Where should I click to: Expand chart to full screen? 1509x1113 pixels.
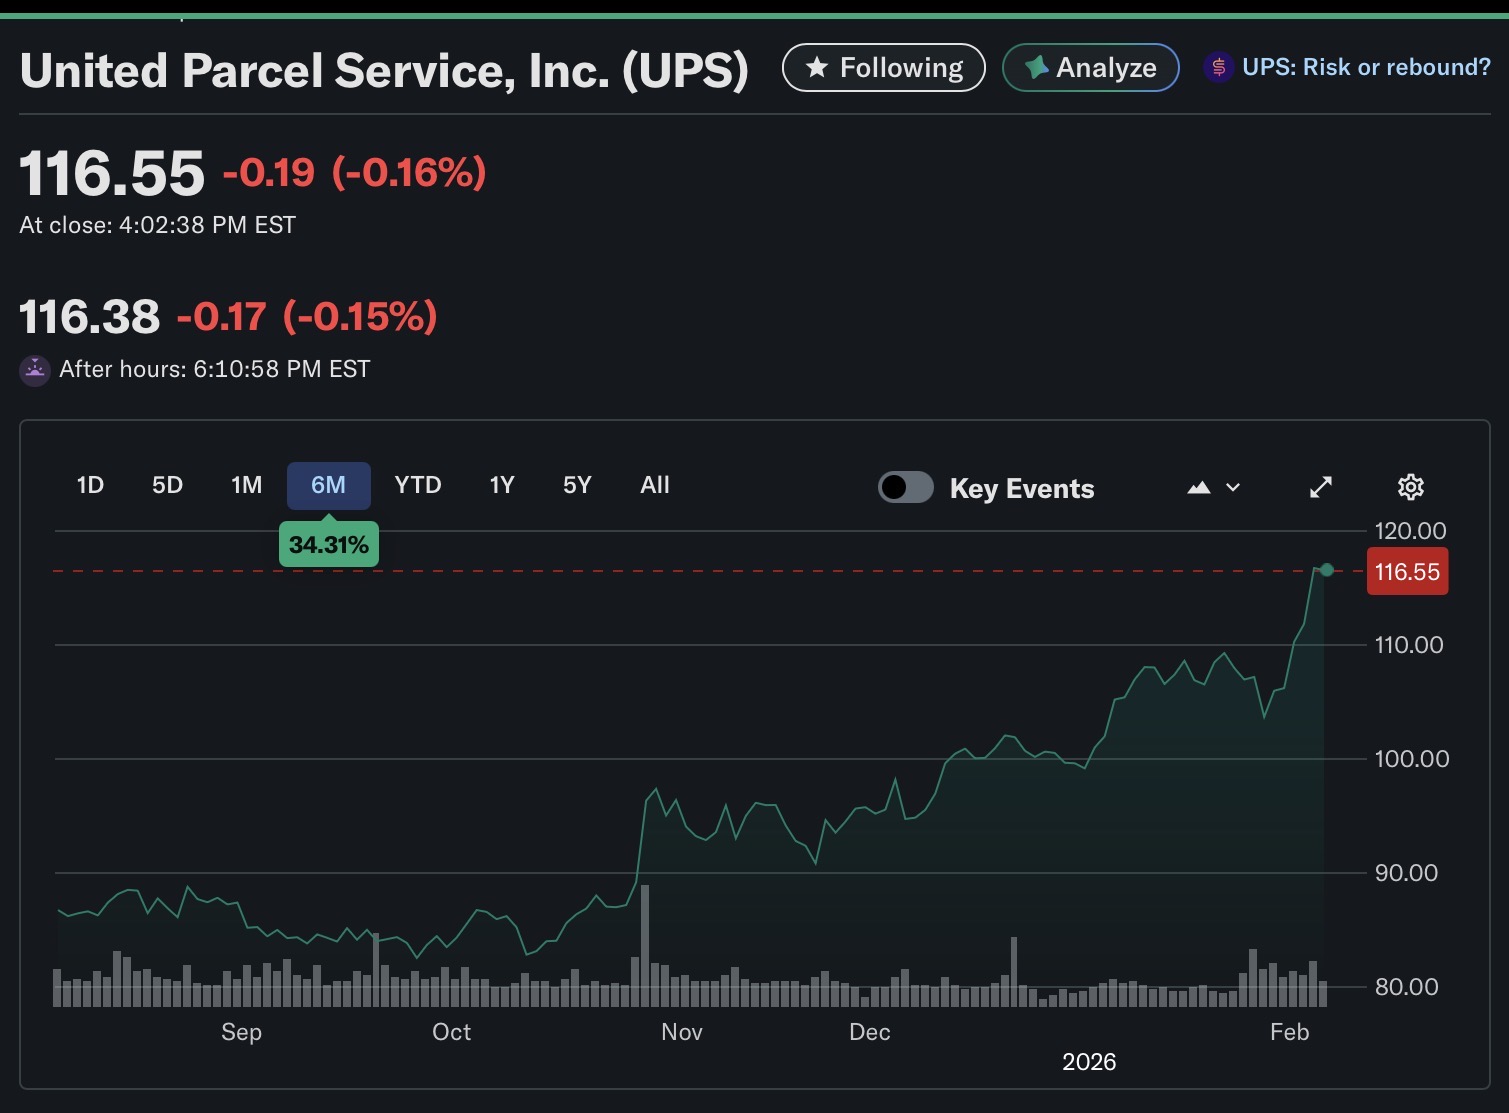click(1321, 487)
